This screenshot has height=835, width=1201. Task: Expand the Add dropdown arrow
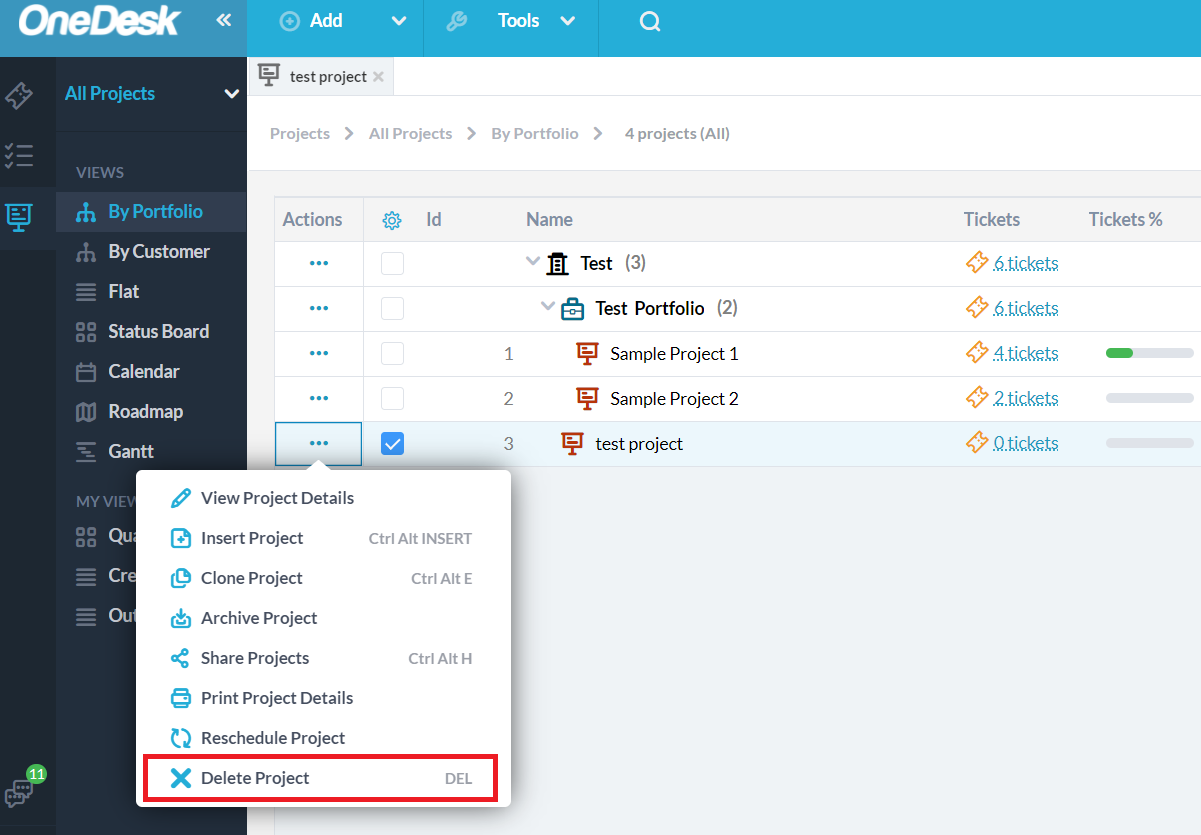coord(398,21)
